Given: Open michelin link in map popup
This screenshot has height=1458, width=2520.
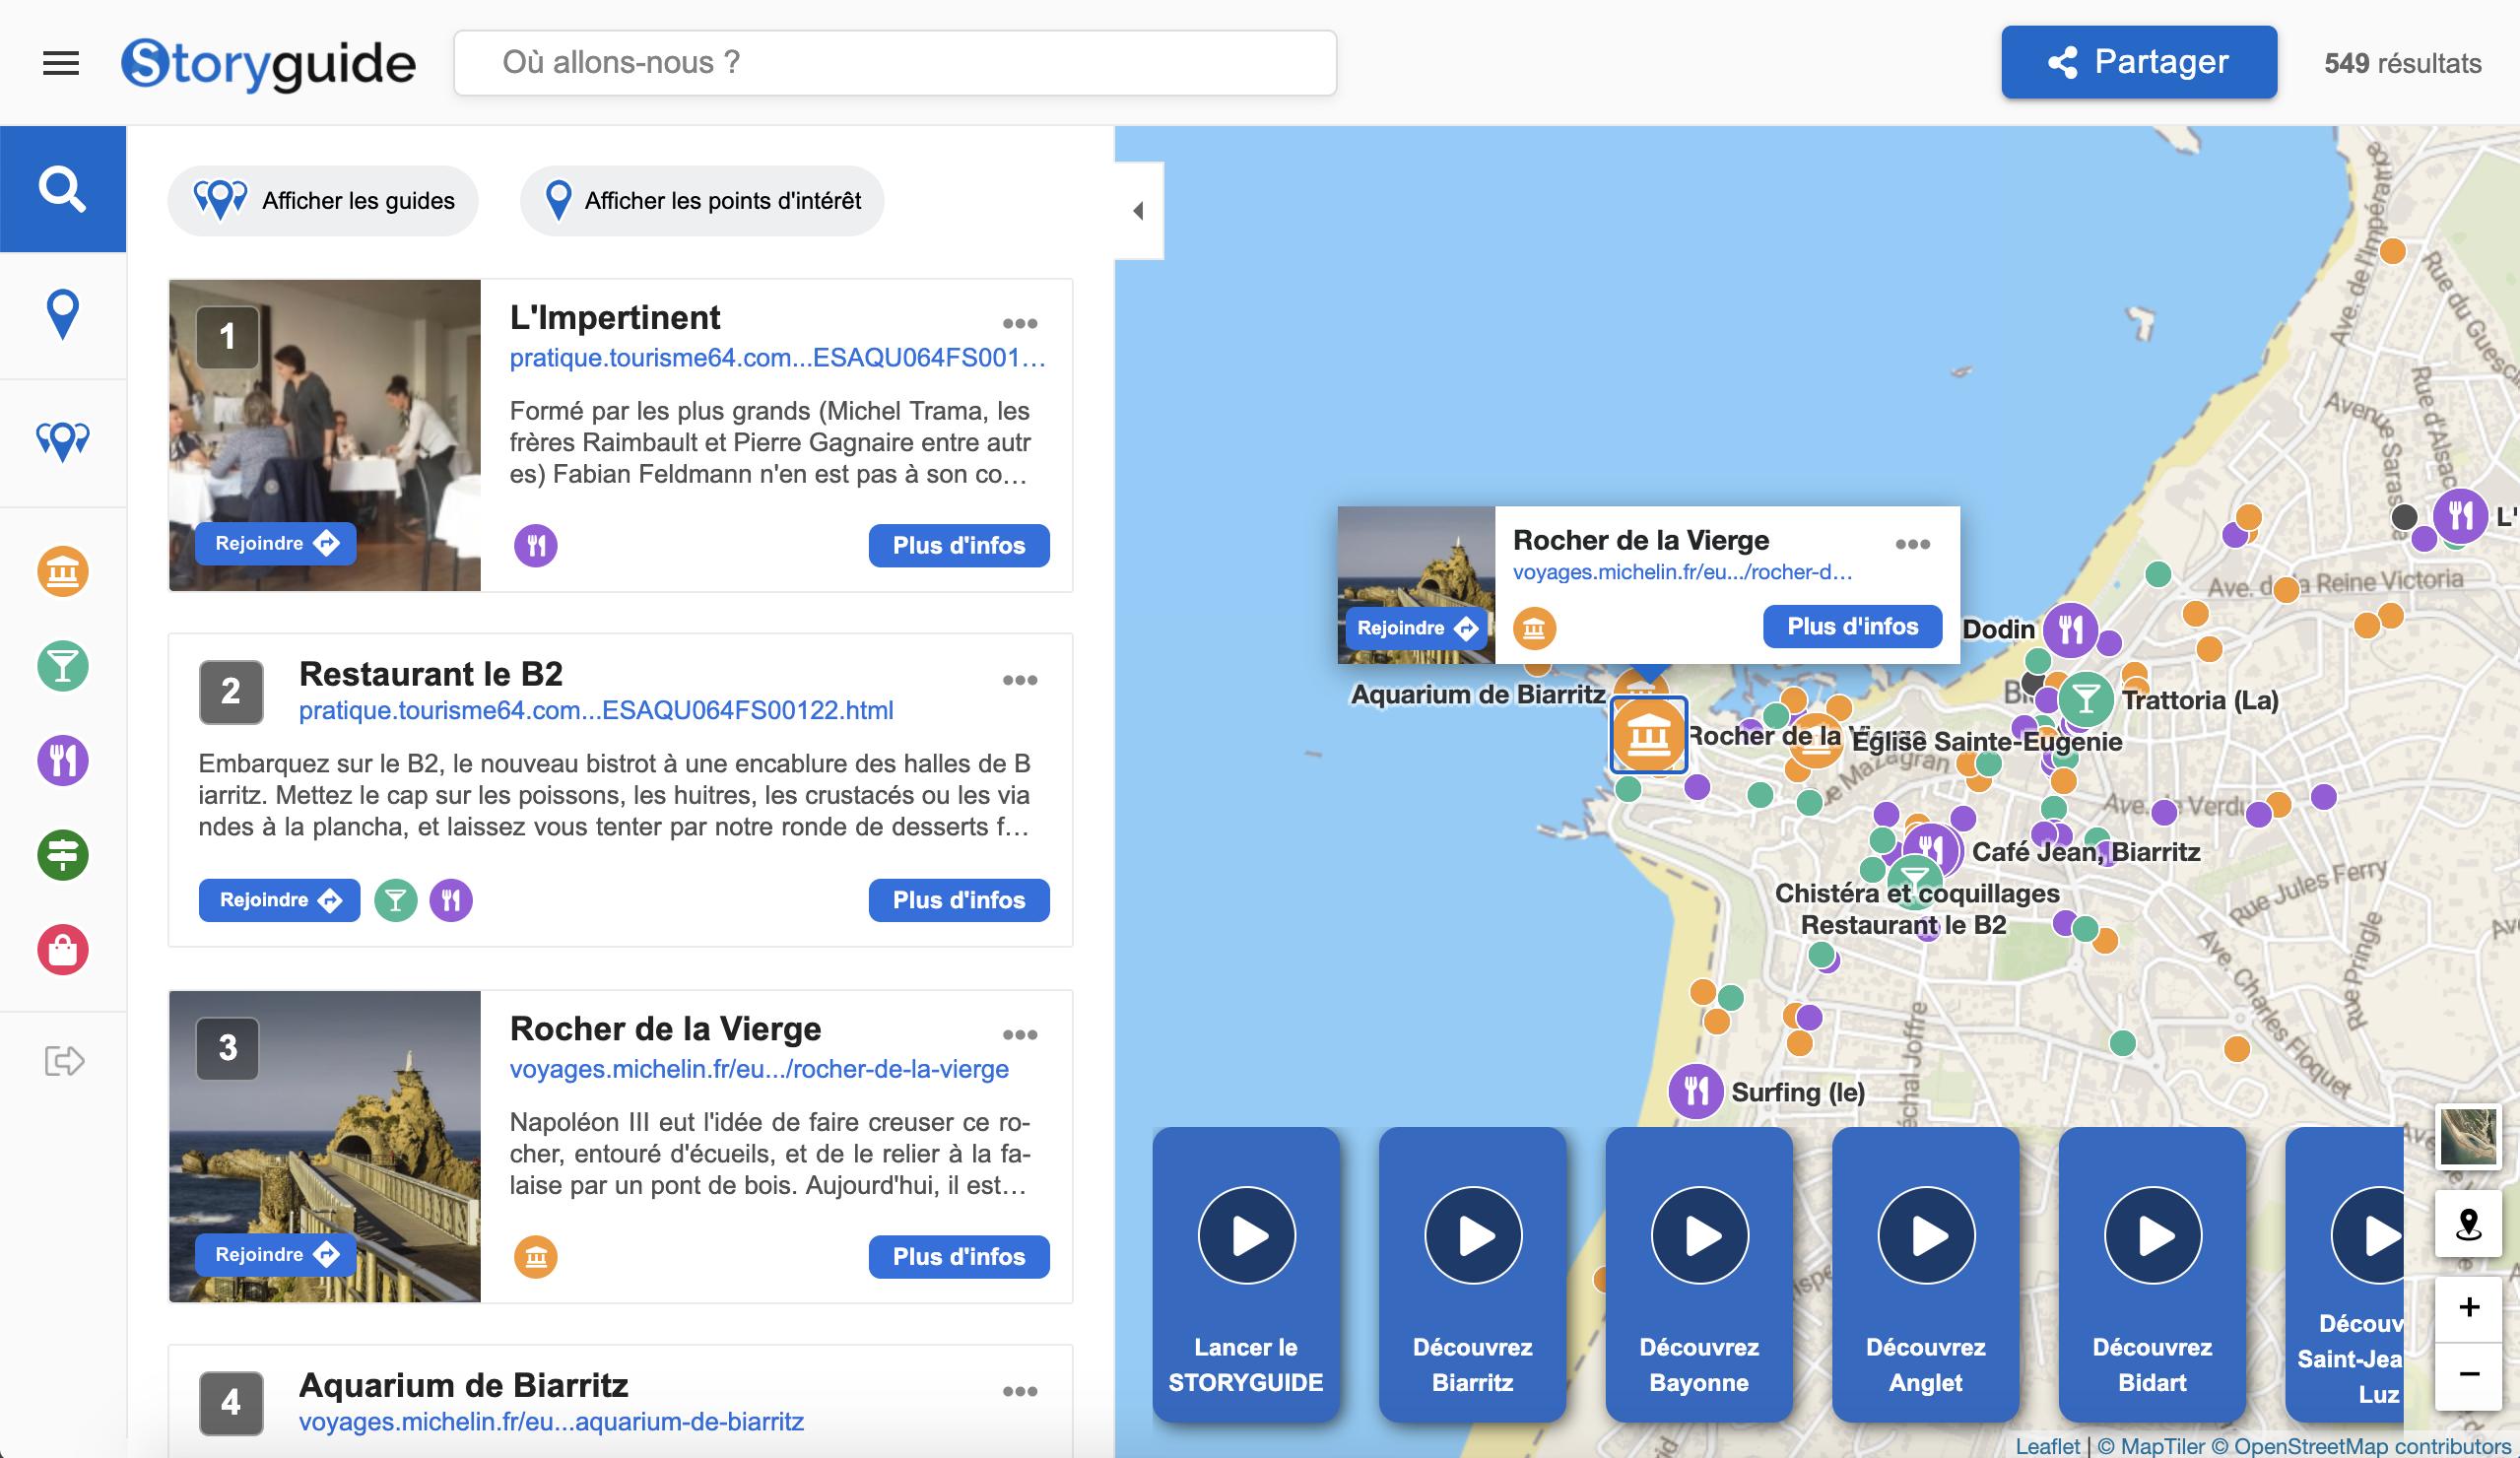Looking at the screenshot, I should tap(1682, 572).
